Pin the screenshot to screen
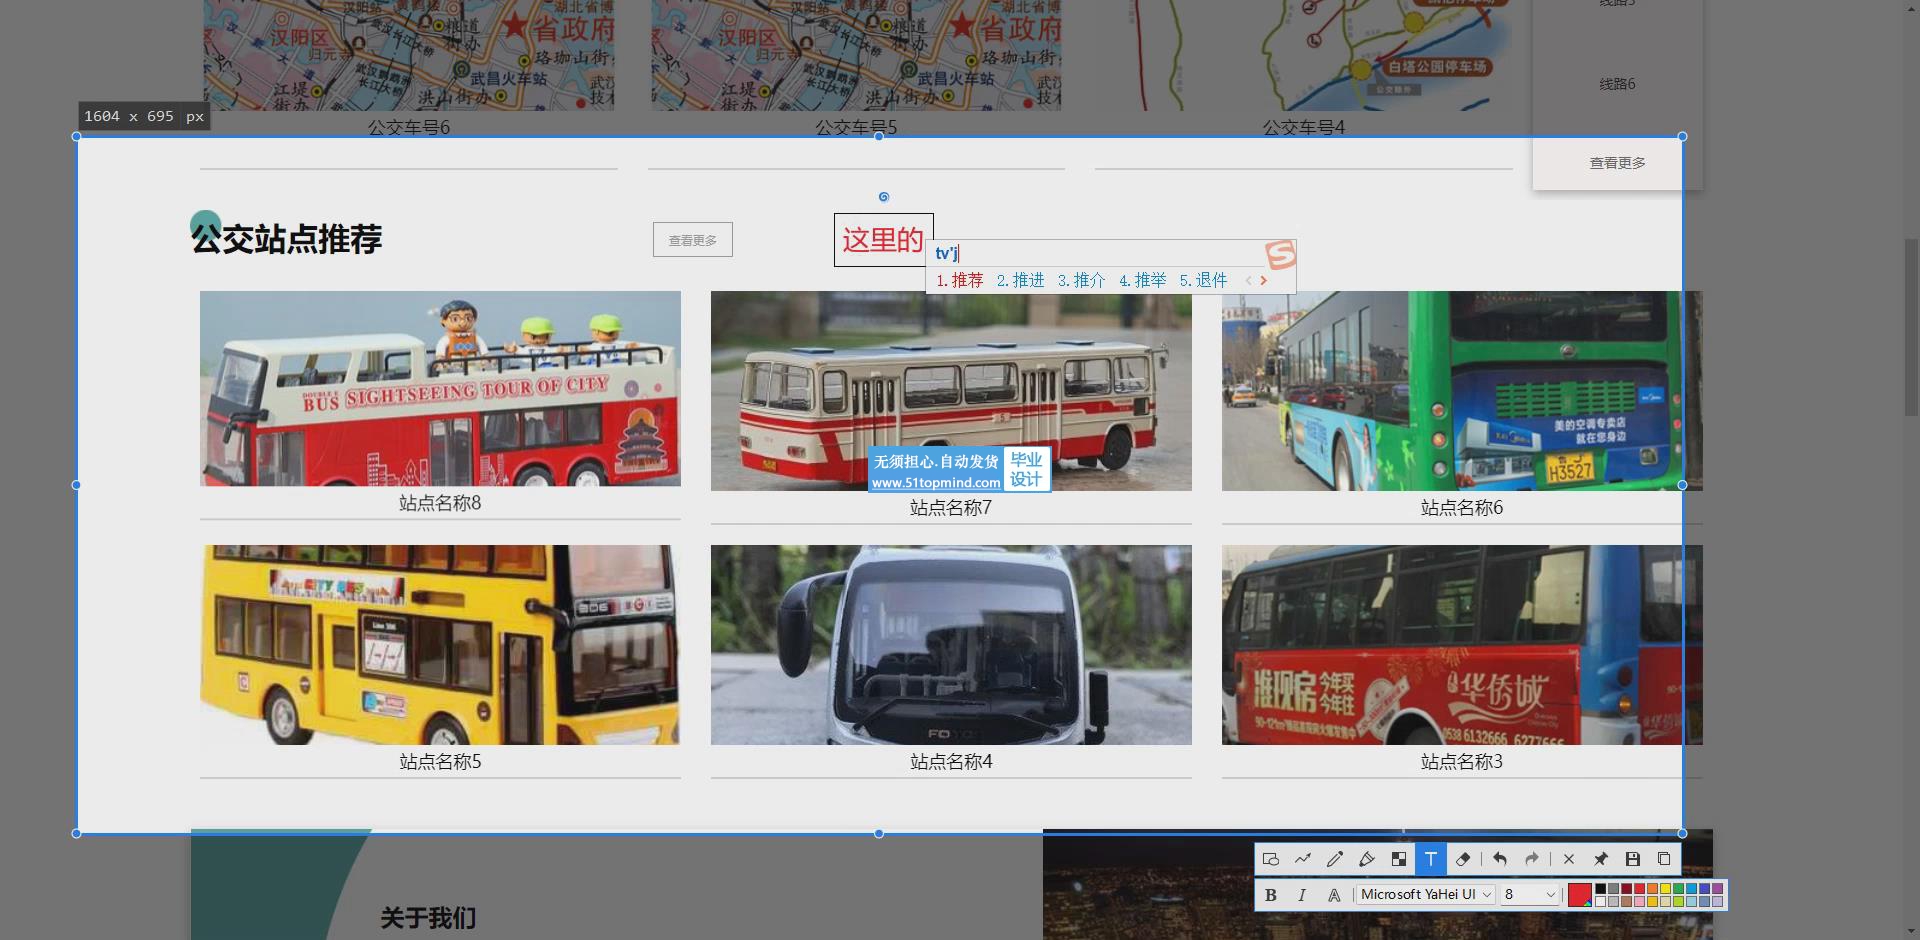The width and height of the screenshot is (1920, 940). [1601, 859]
